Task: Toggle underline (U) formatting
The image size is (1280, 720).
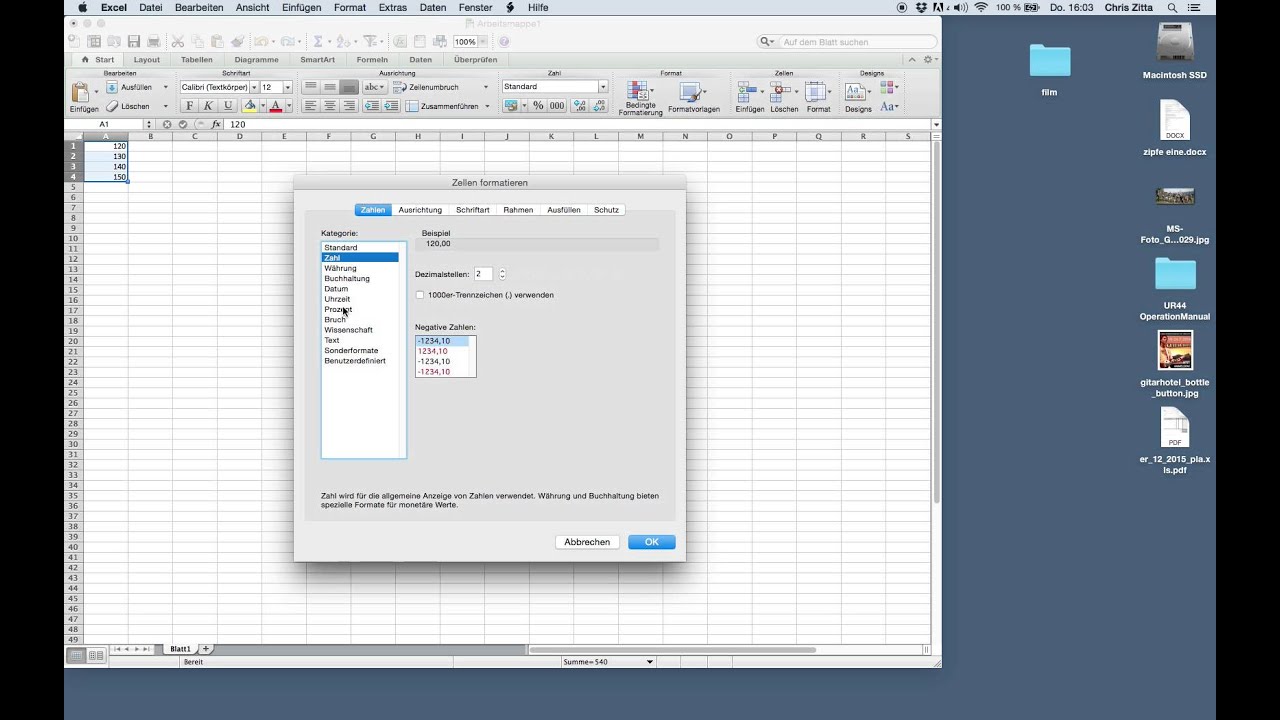Action: [x=228, y=105]
